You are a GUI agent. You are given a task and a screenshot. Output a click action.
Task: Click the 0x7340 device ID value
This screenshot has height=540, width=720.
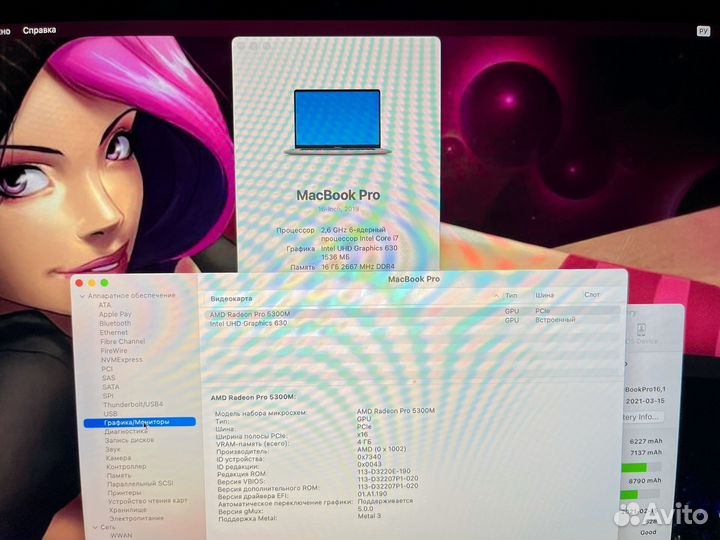click(369, 457)
